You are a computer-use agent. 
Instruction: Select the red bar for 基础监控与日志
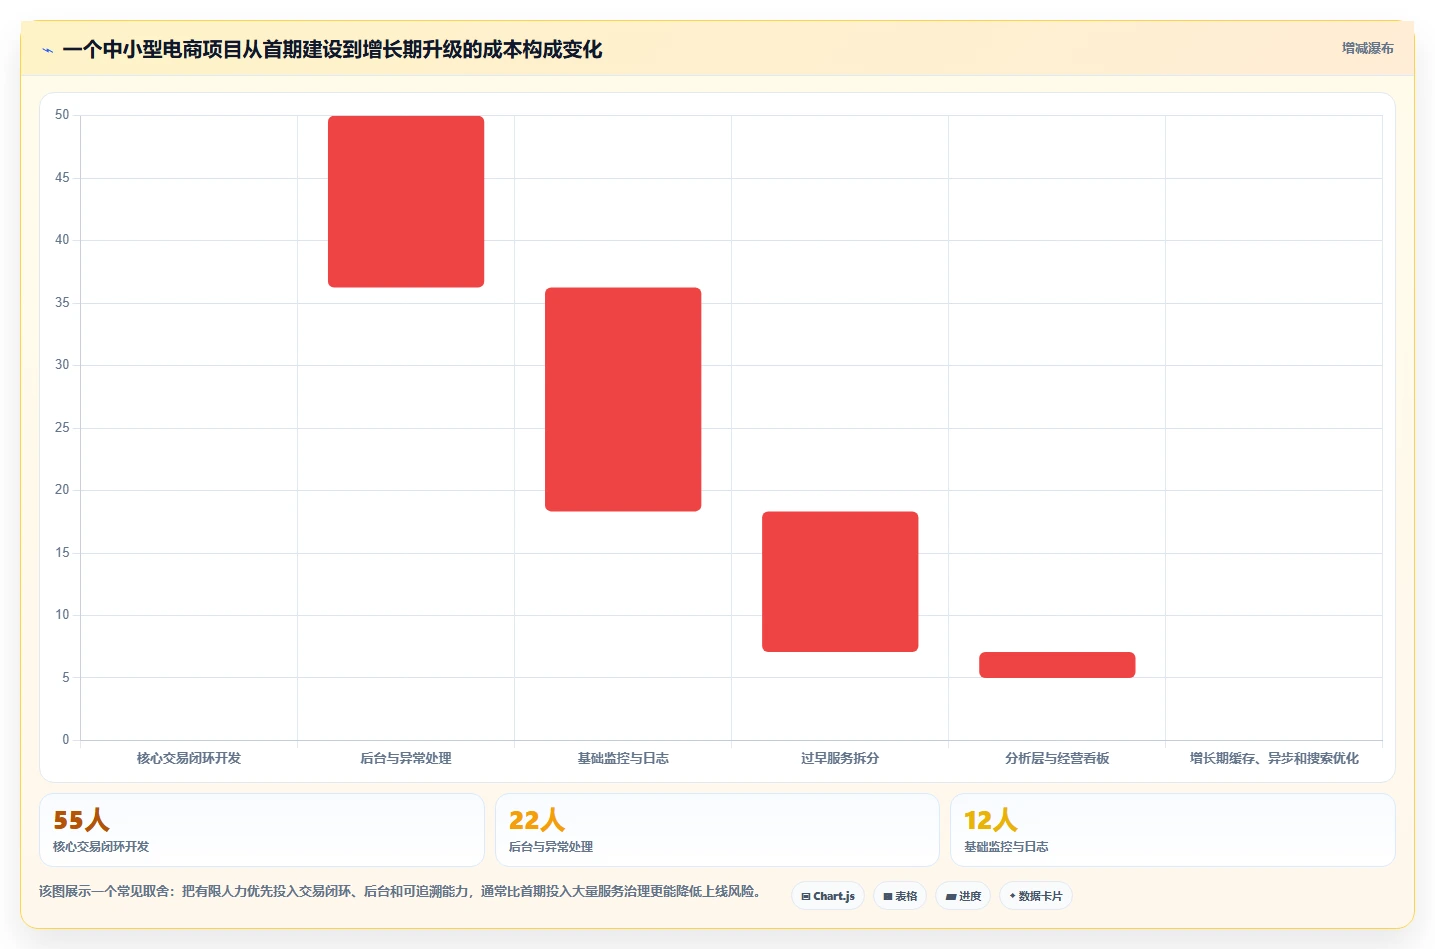[623, 400]
